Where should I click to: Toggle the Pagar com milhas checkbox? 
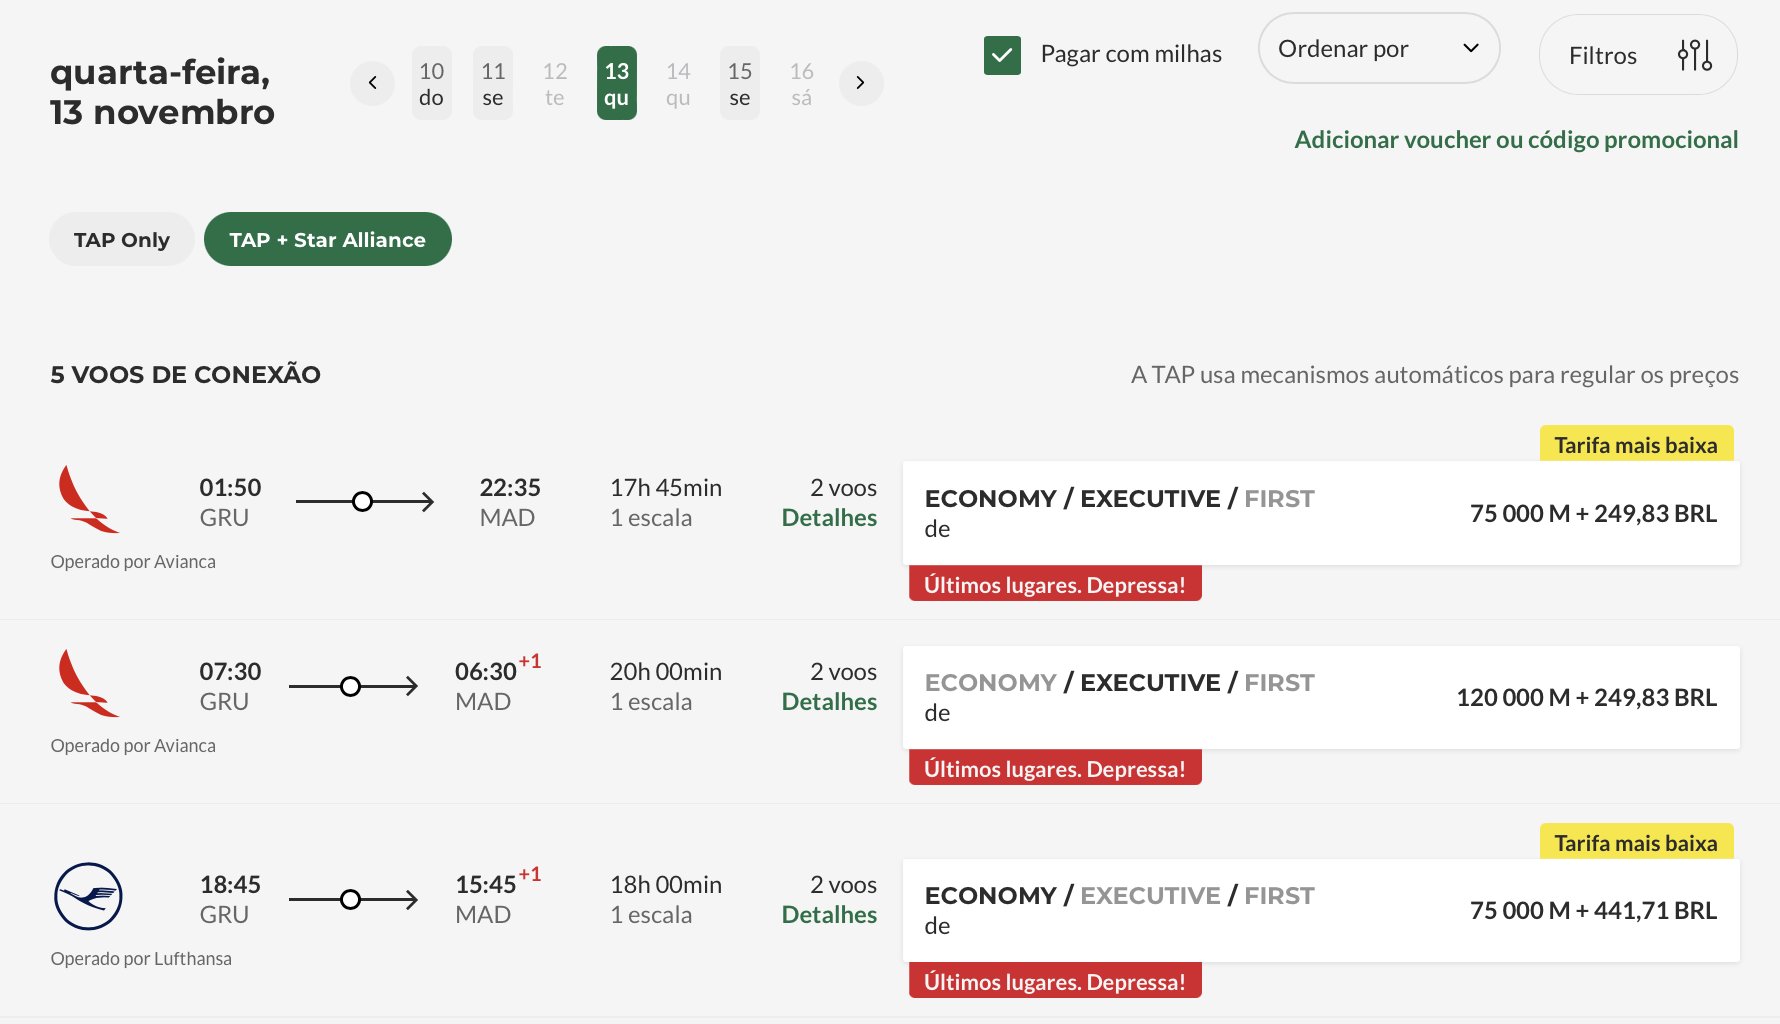coord(1002,55)
